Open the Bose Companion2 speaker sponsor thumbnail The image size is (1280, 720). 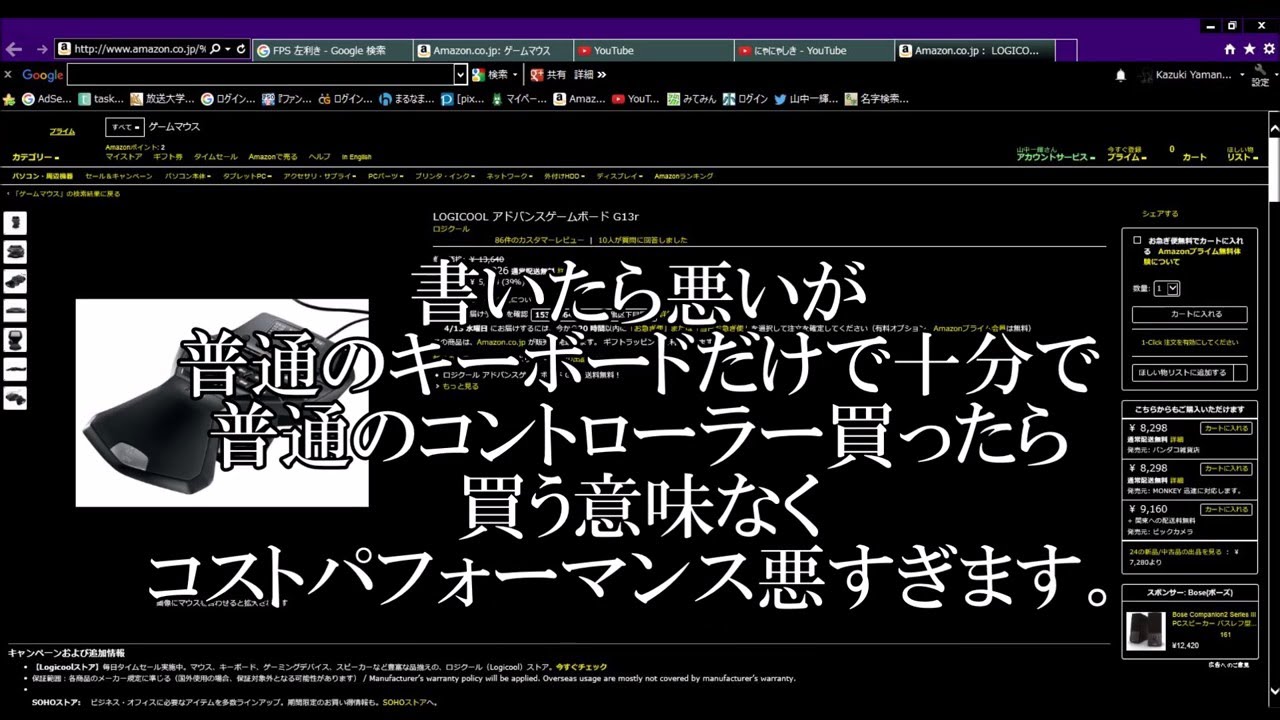1145,632
